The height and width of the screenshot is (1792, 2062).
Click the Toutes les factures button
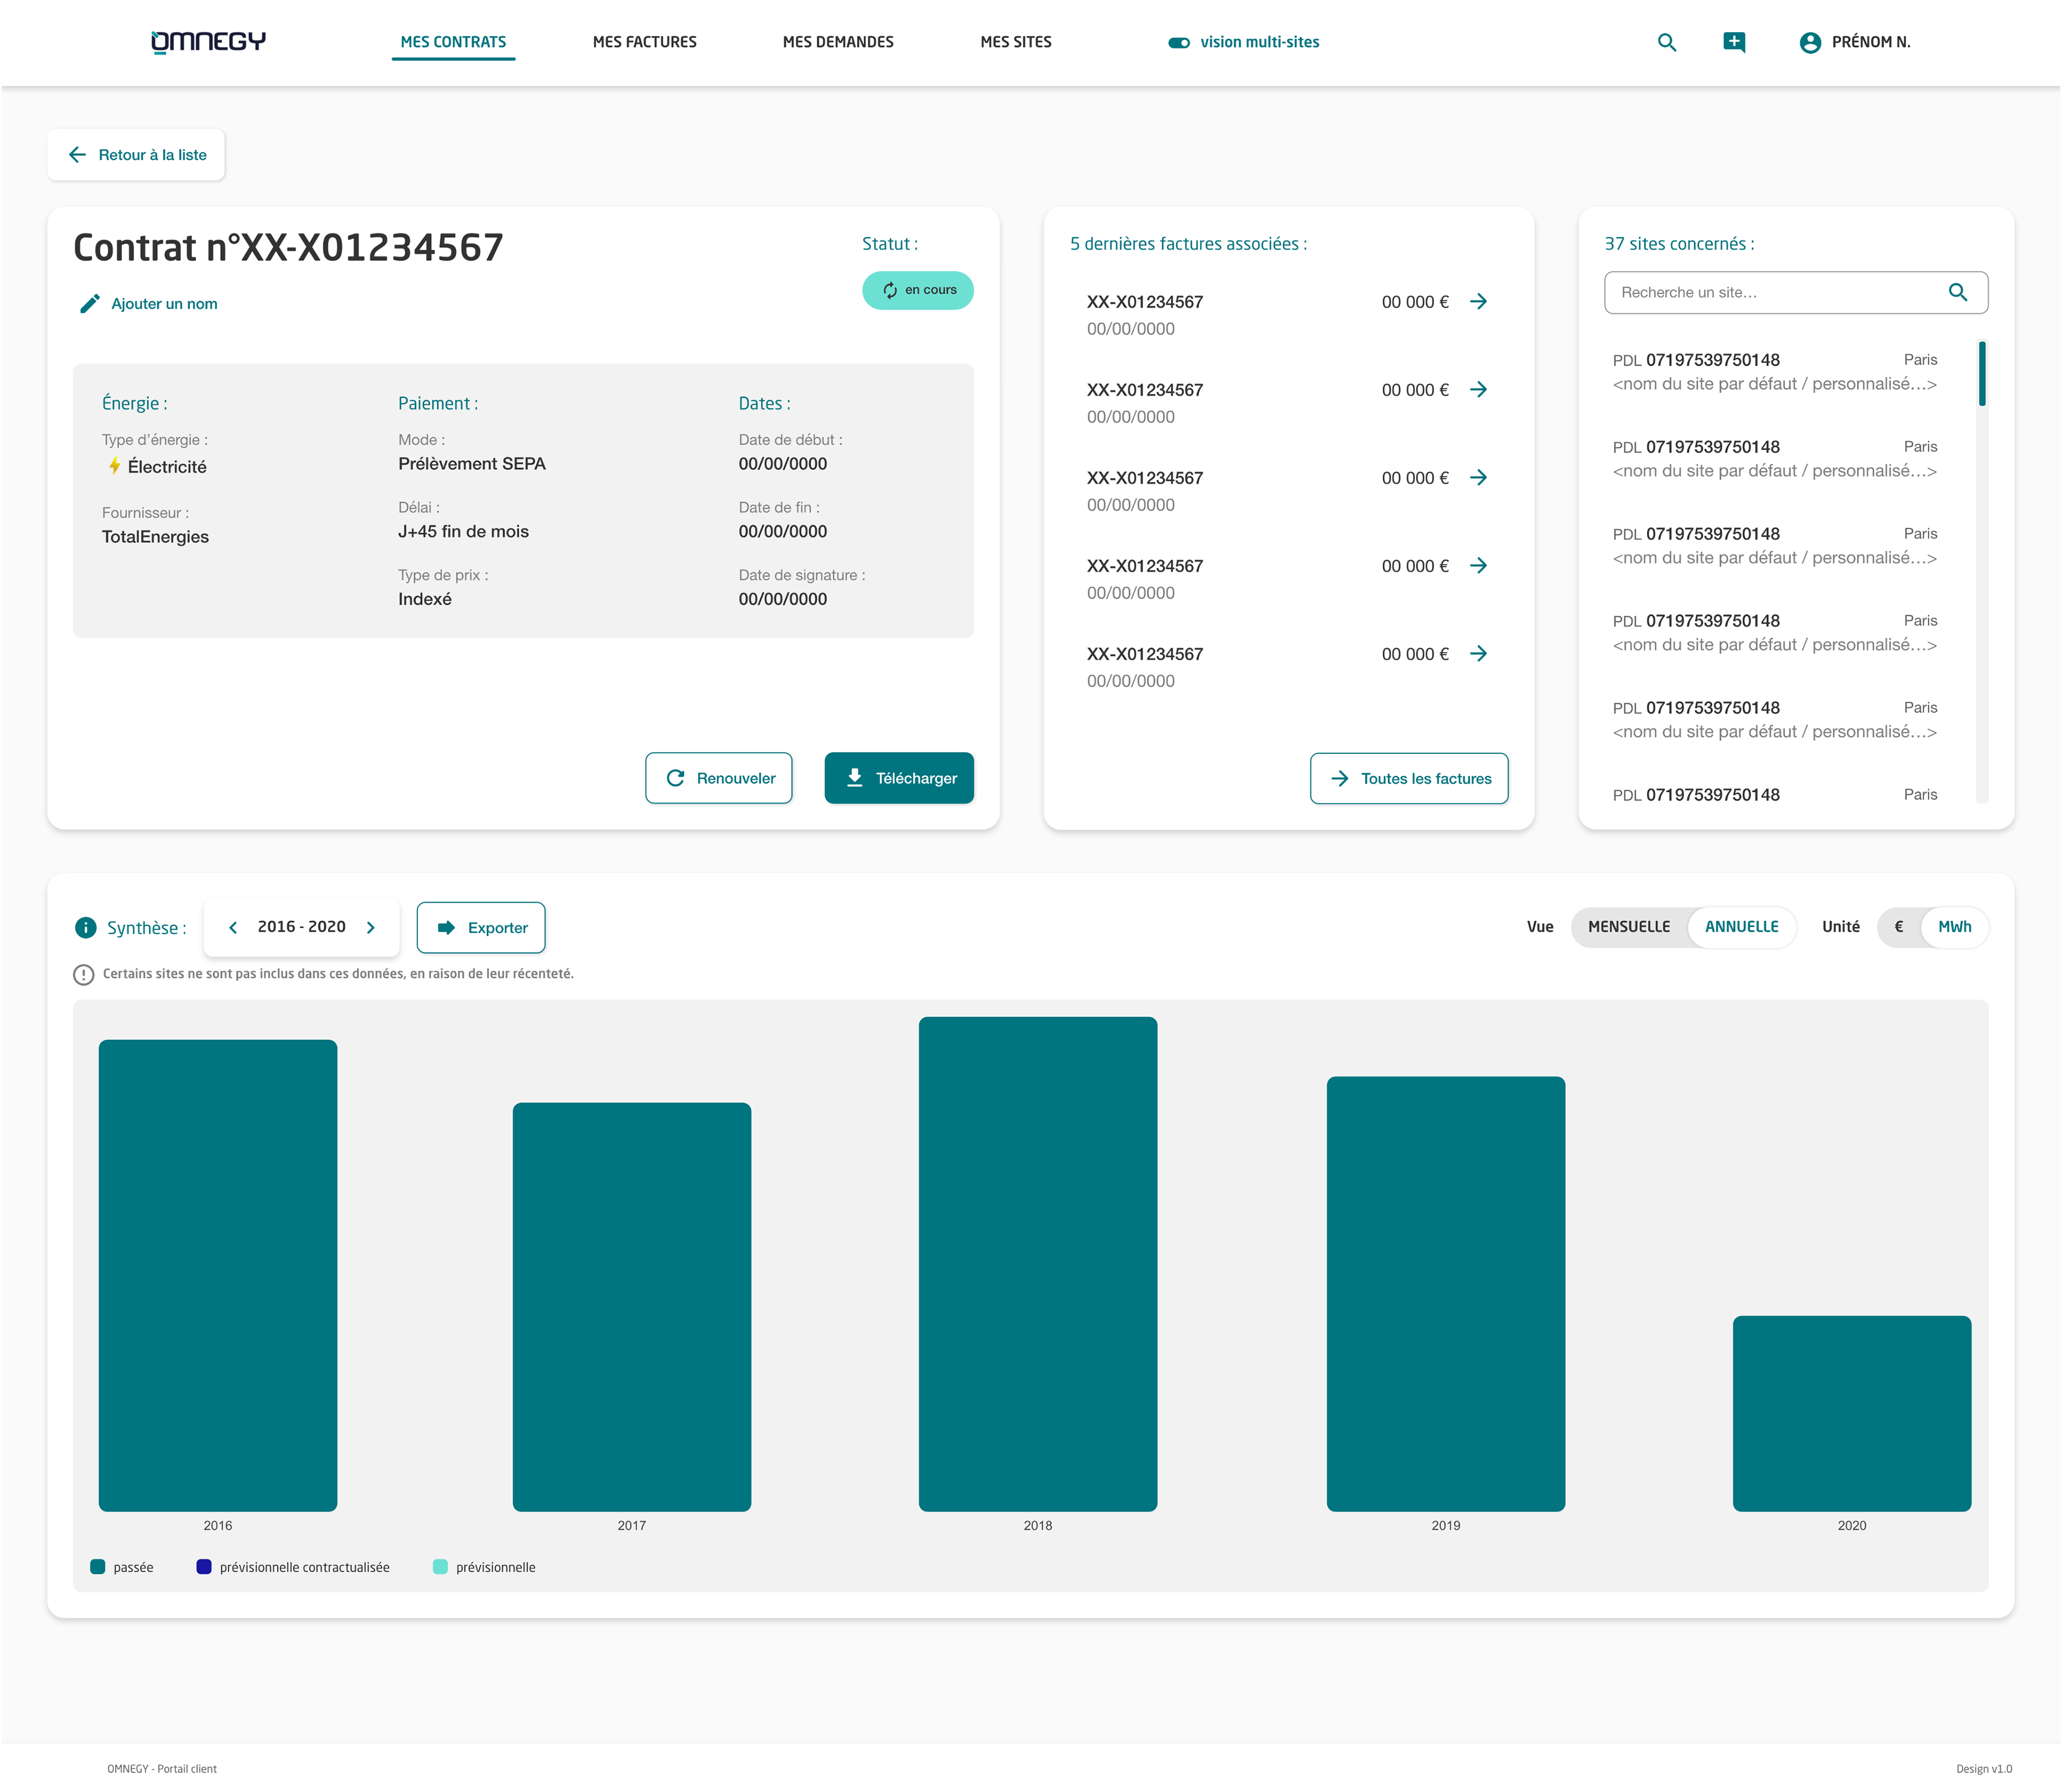pyautogui.click(x=1408, y=778)
